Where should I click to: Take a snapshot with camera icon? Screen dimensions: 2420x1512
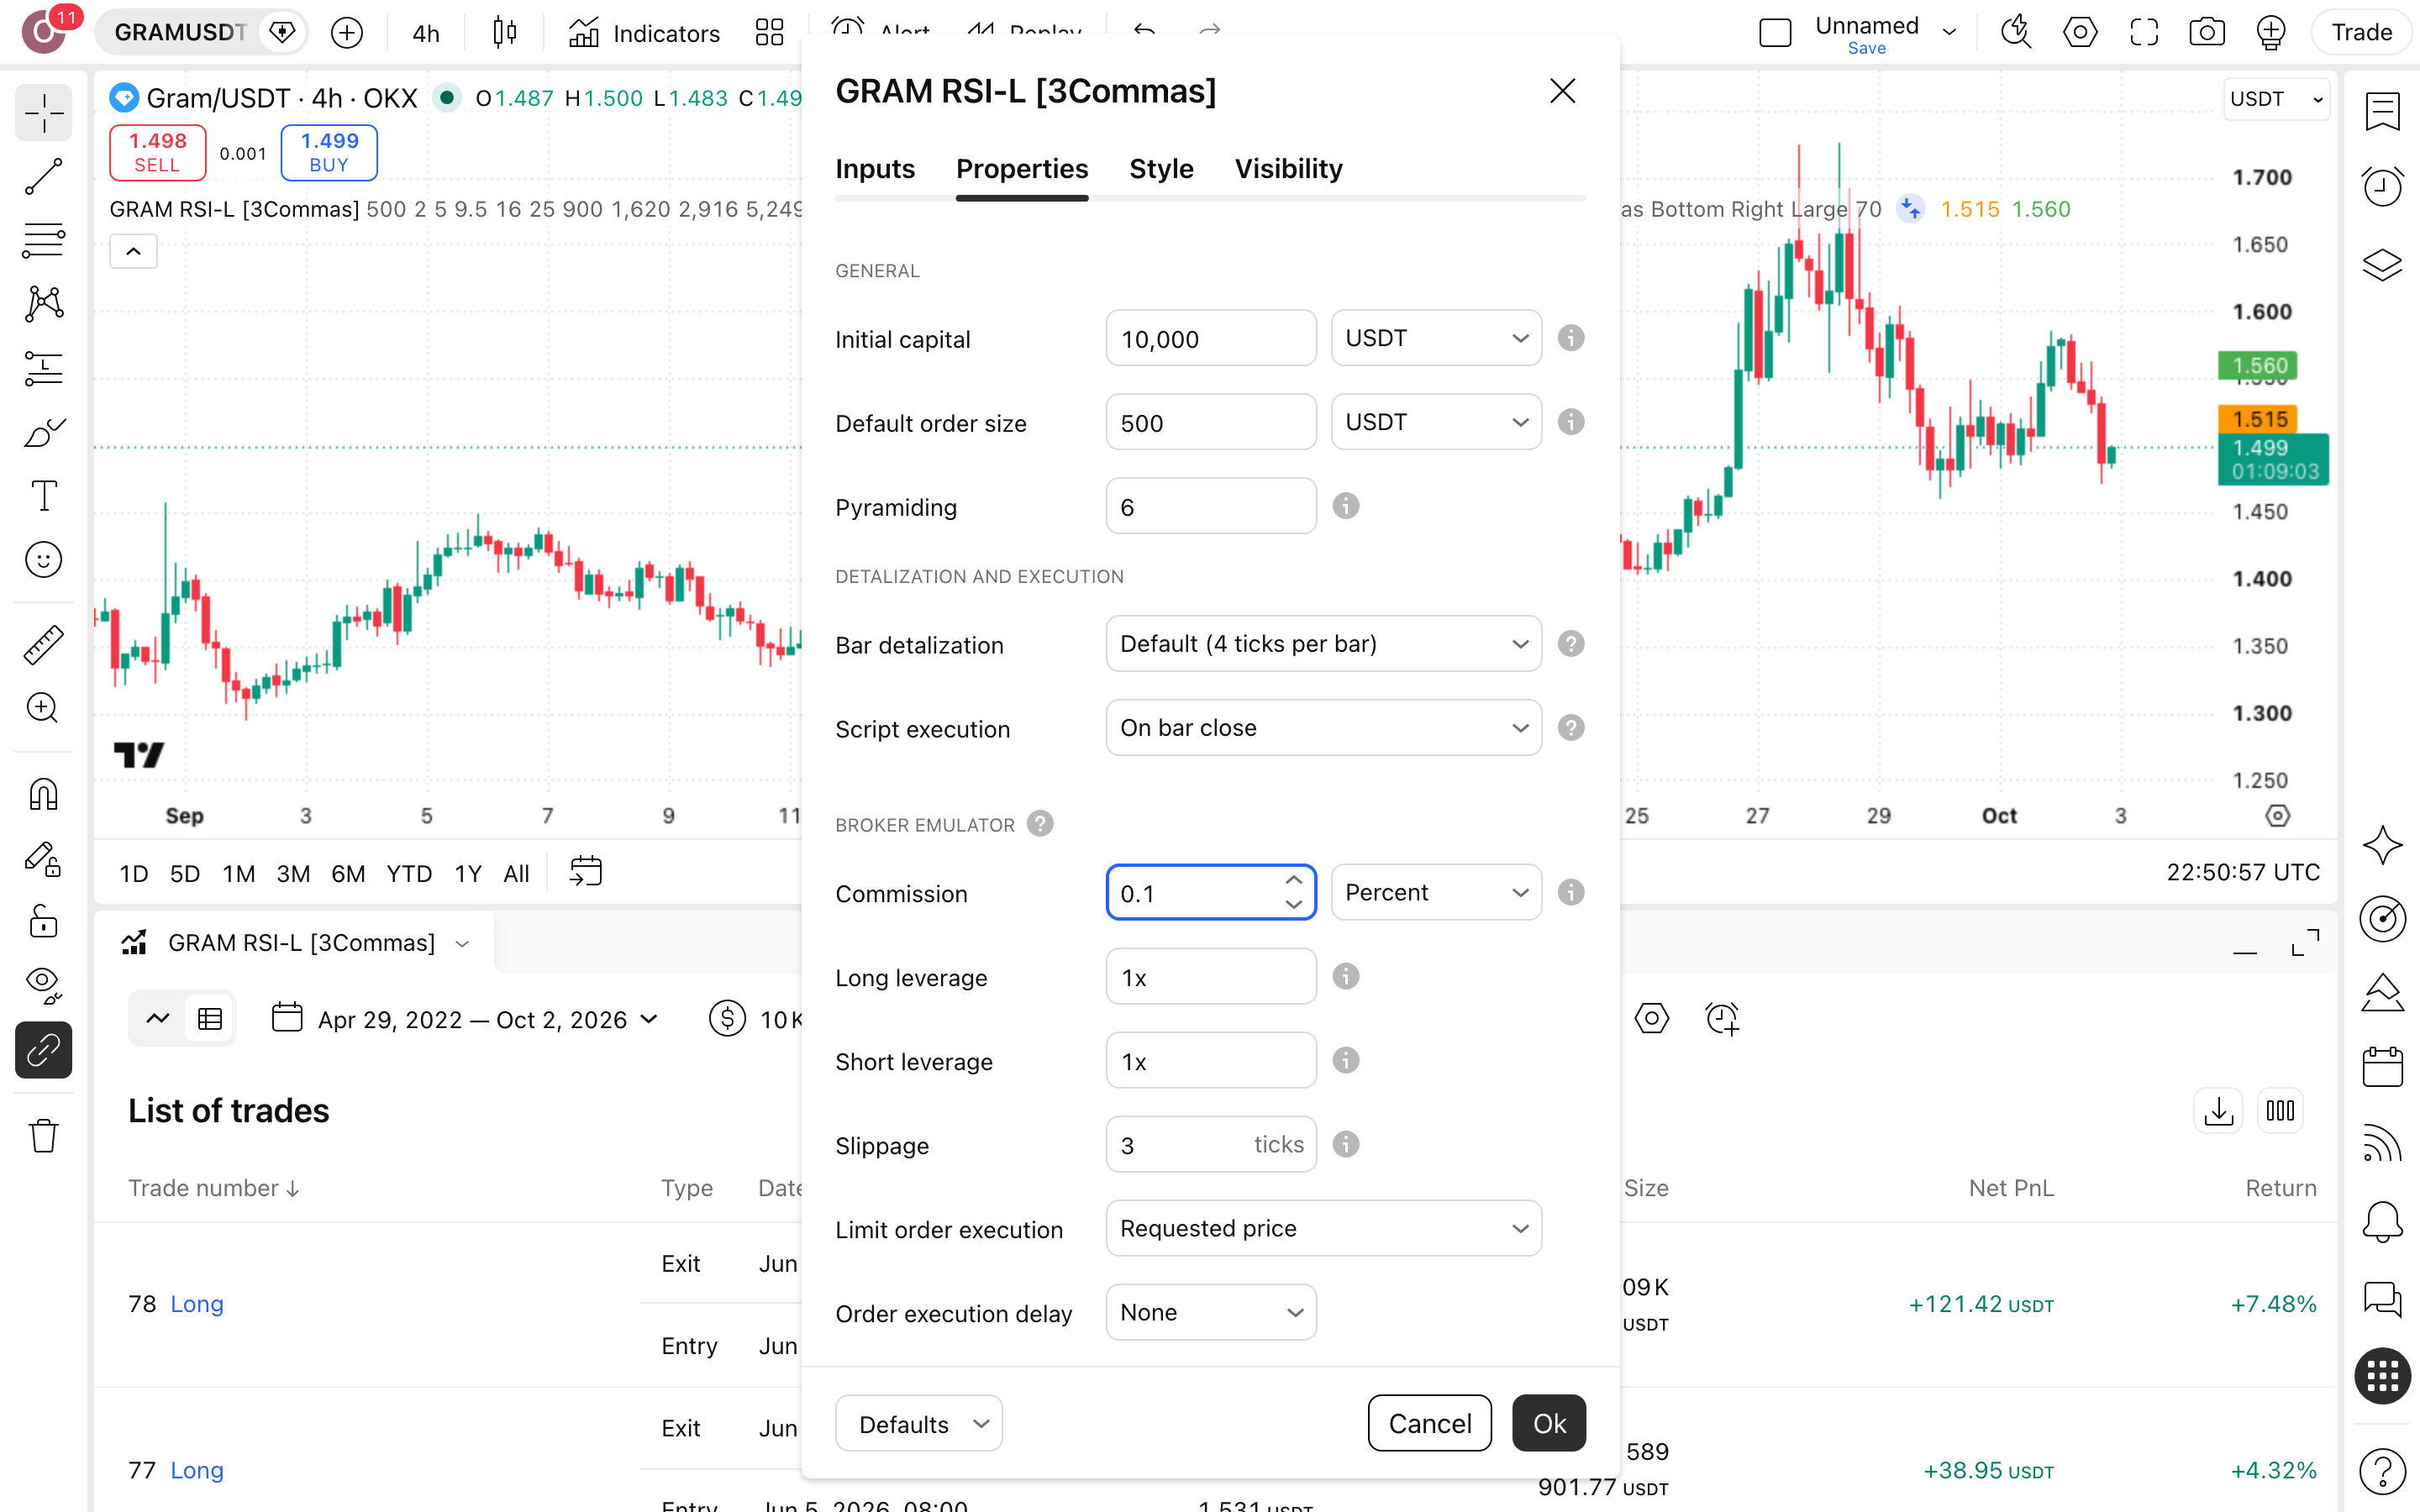[2206, 33]
